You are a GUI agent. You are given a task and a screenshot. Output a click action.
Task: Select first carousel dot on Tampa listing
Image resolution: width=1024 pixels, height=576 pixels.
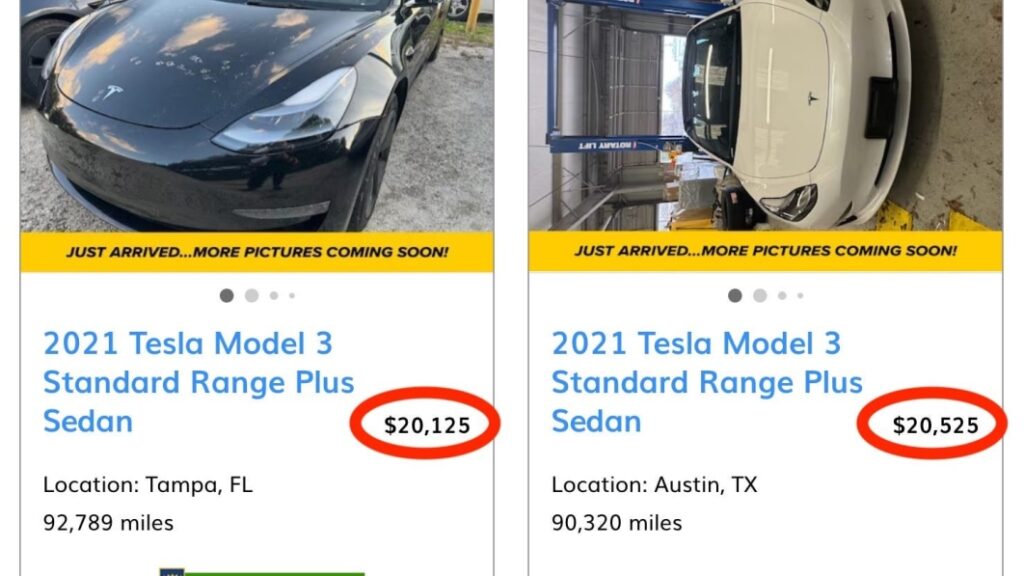point(227,296)
